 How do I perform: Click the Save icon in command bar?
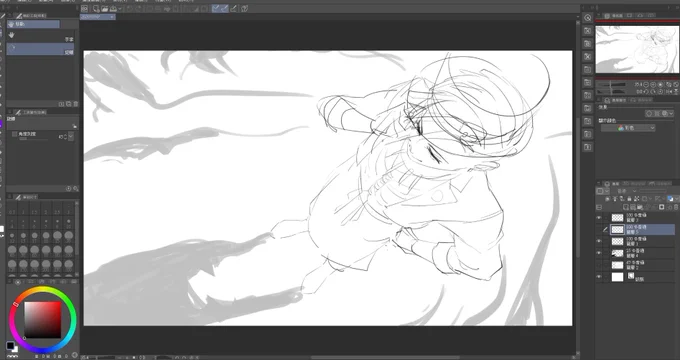113,9
